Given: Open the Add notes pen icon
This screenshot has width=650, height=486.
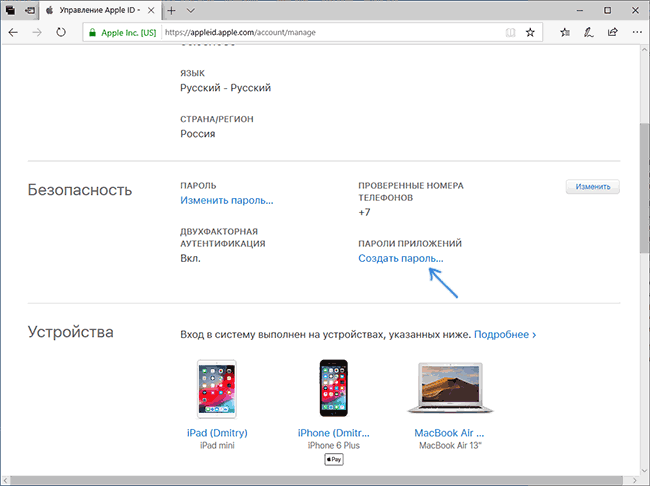Looking at the screenshot, I should 589,32.
